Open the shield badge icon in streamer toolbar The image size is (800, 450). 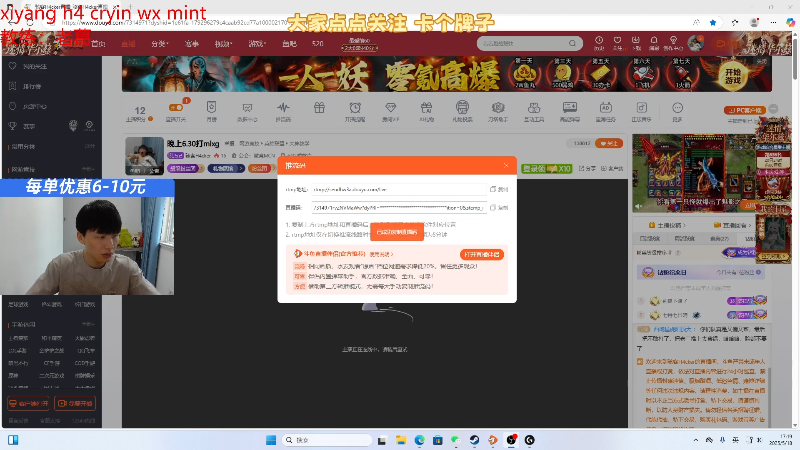coord(211,108)
